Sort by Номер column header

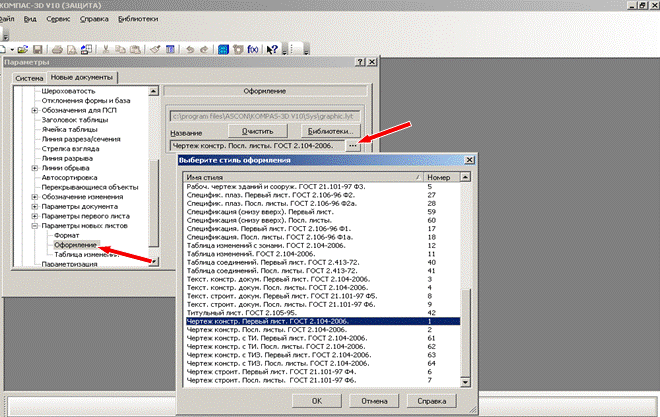pos(441,177)
